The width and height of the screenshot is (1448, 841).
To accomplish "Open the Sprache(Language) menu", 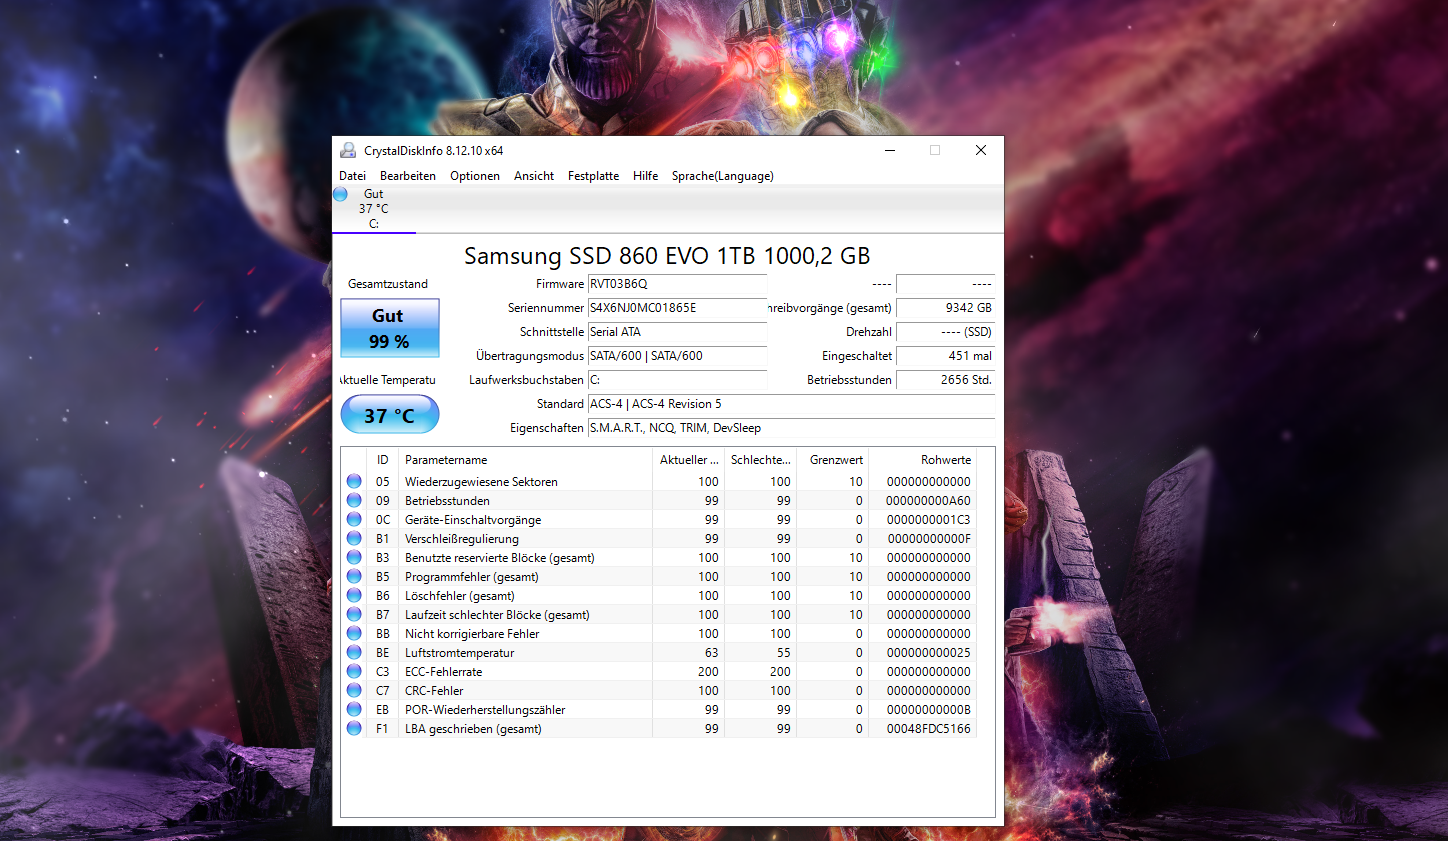I will coord(722,176).
